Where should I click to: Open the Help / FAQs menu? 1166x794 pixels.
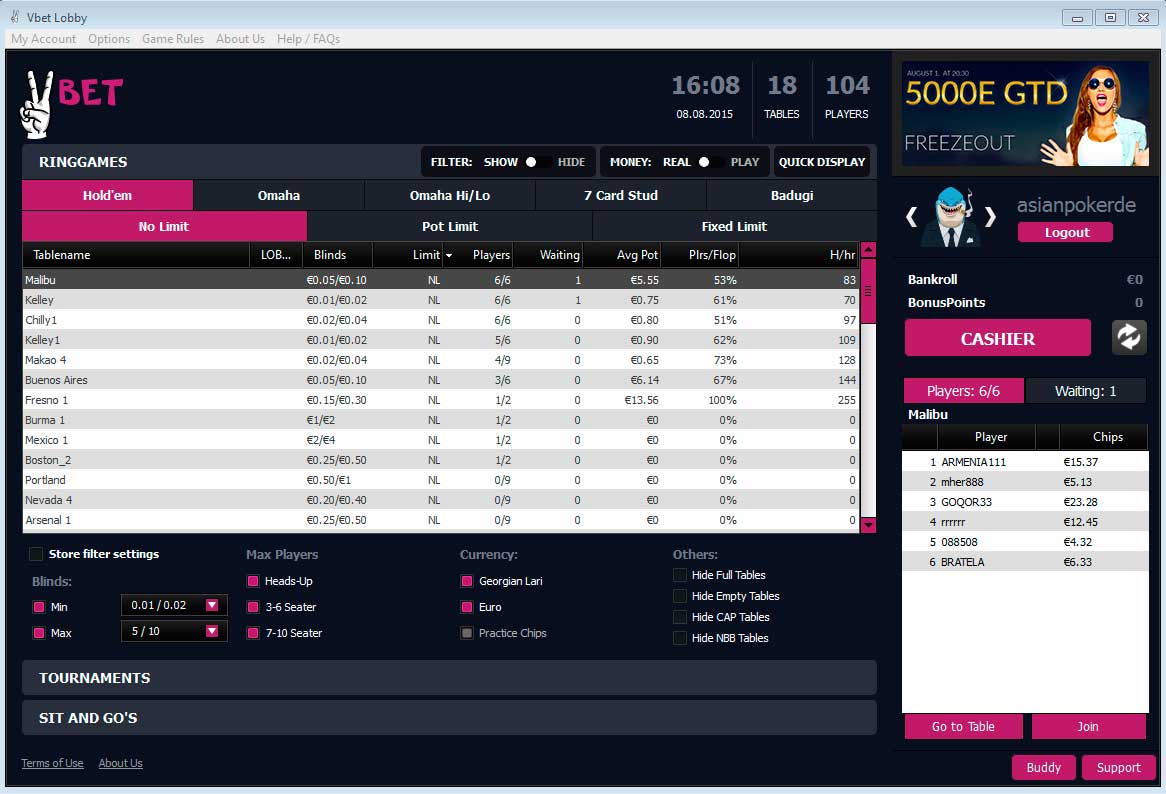[308, 39]
